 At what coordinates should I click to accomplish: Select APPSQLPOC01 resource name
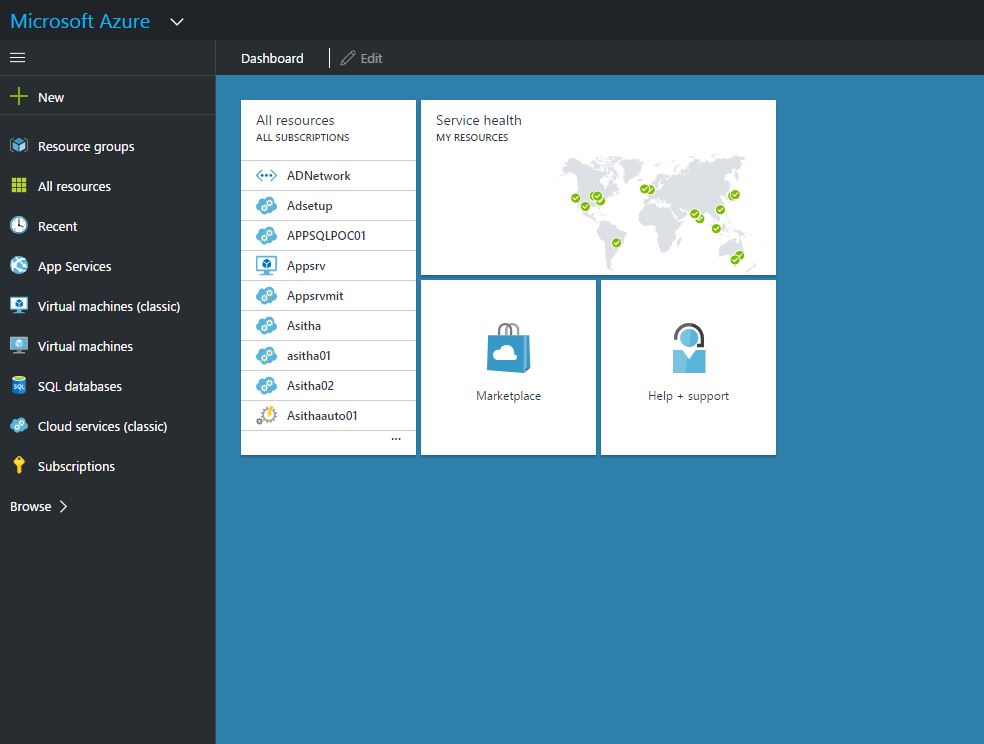[326, 236]
